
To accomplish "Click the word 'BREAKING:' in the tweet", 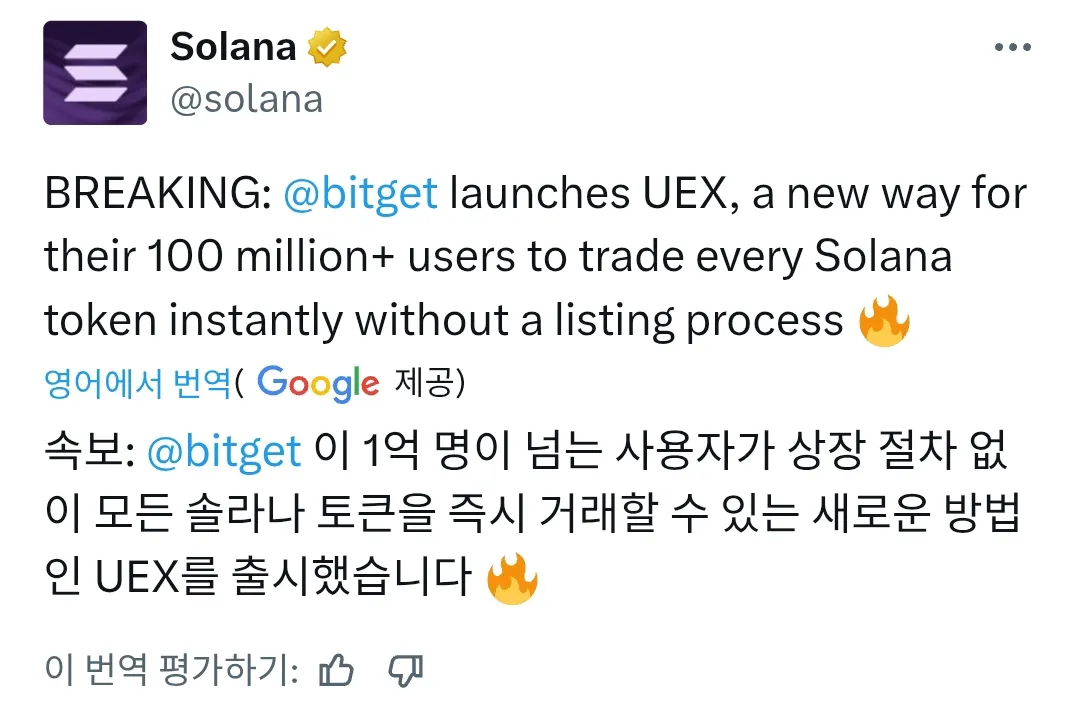I will [x=157, y=194].
